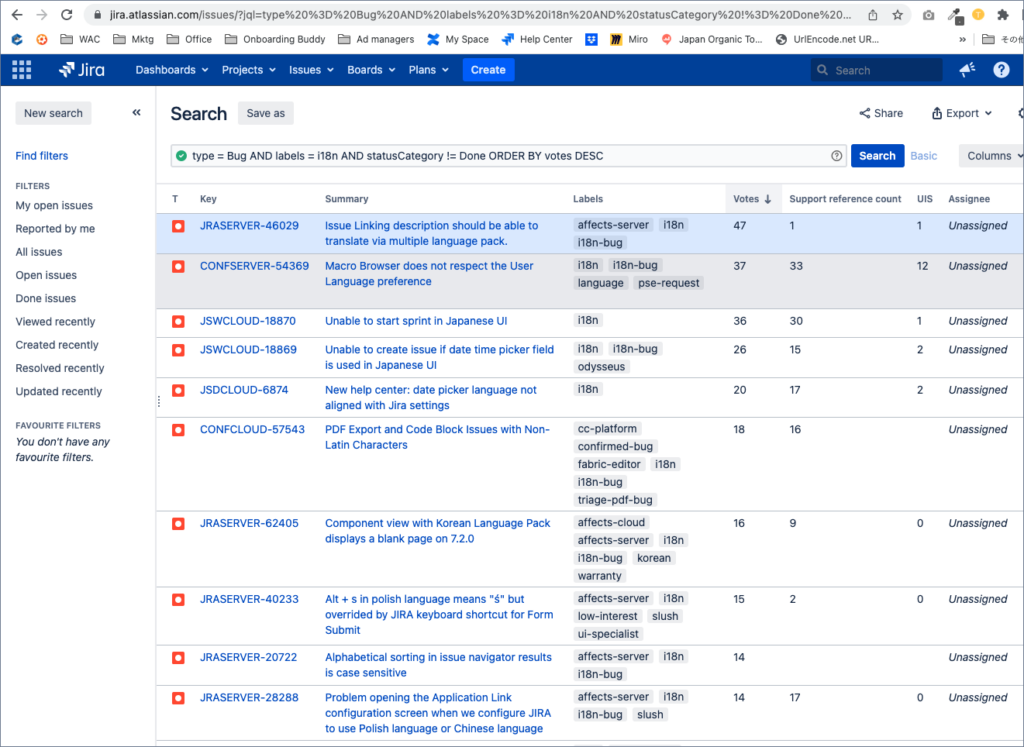This screenshot has height=747, width=1024.
Task: Open the browser extensions puzzle icon
Action: click(1003, 14)
